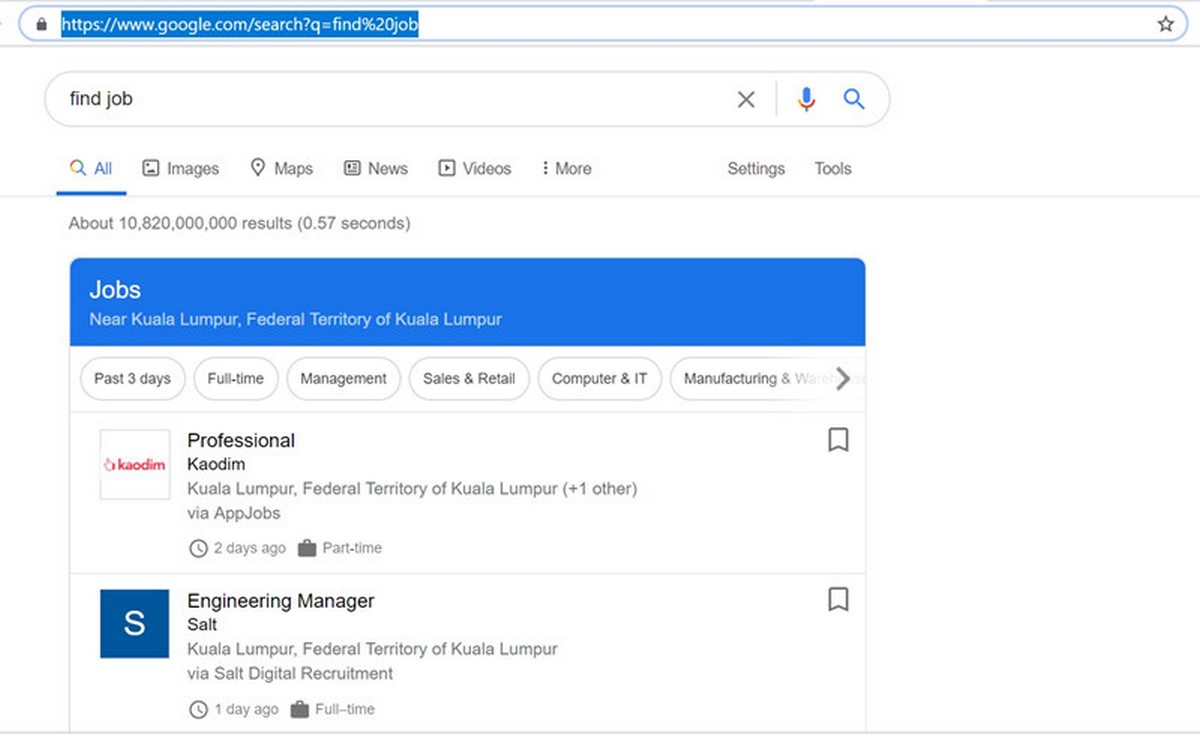
Task: Expand more job filter chips with right arrow
Action: [843, 379]
